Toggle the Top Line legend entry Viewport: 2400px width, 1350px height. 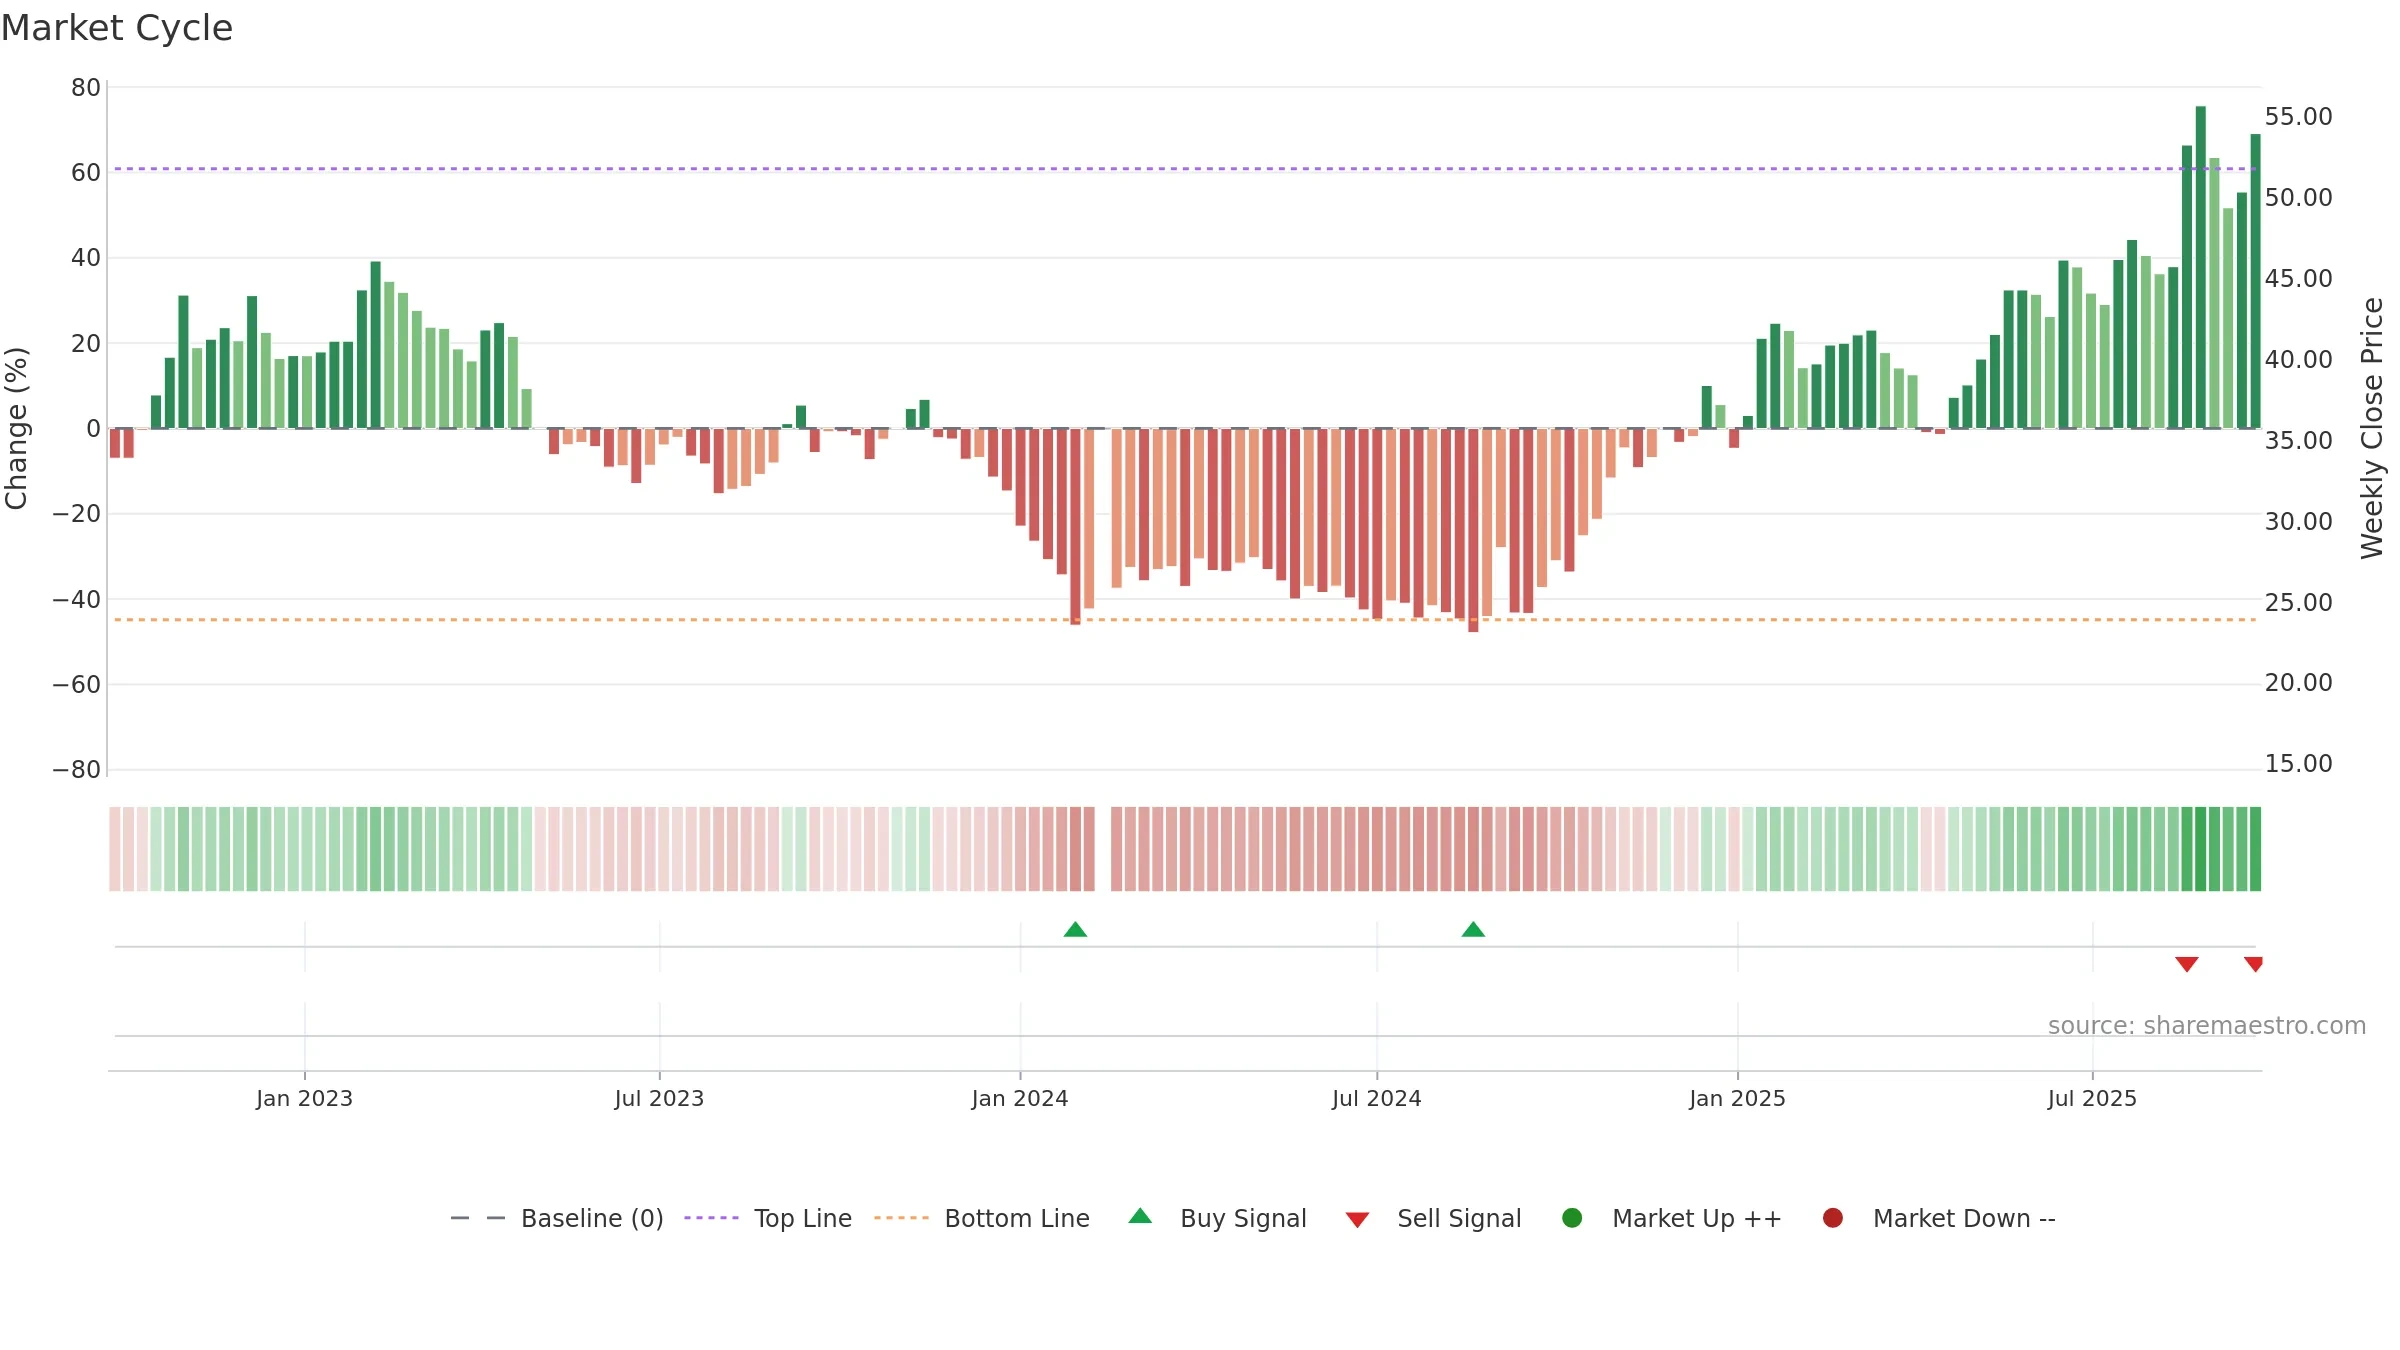768,1218
